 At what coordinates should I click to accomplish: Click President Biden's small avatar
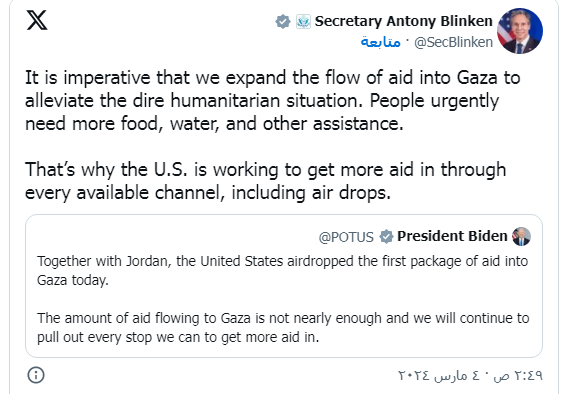click(x=521, y=236)
